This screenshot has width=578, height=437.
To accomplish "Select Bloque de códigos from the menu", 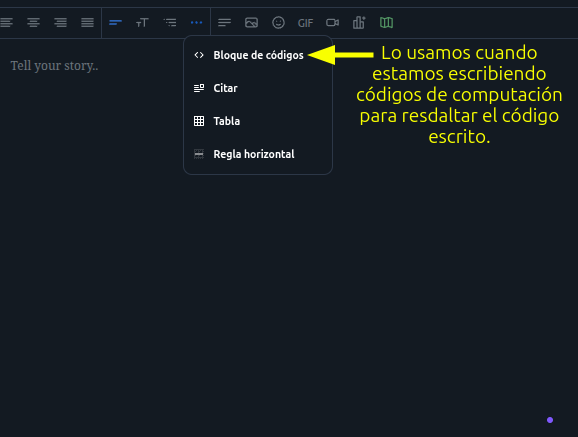I will tap(258, 55).
